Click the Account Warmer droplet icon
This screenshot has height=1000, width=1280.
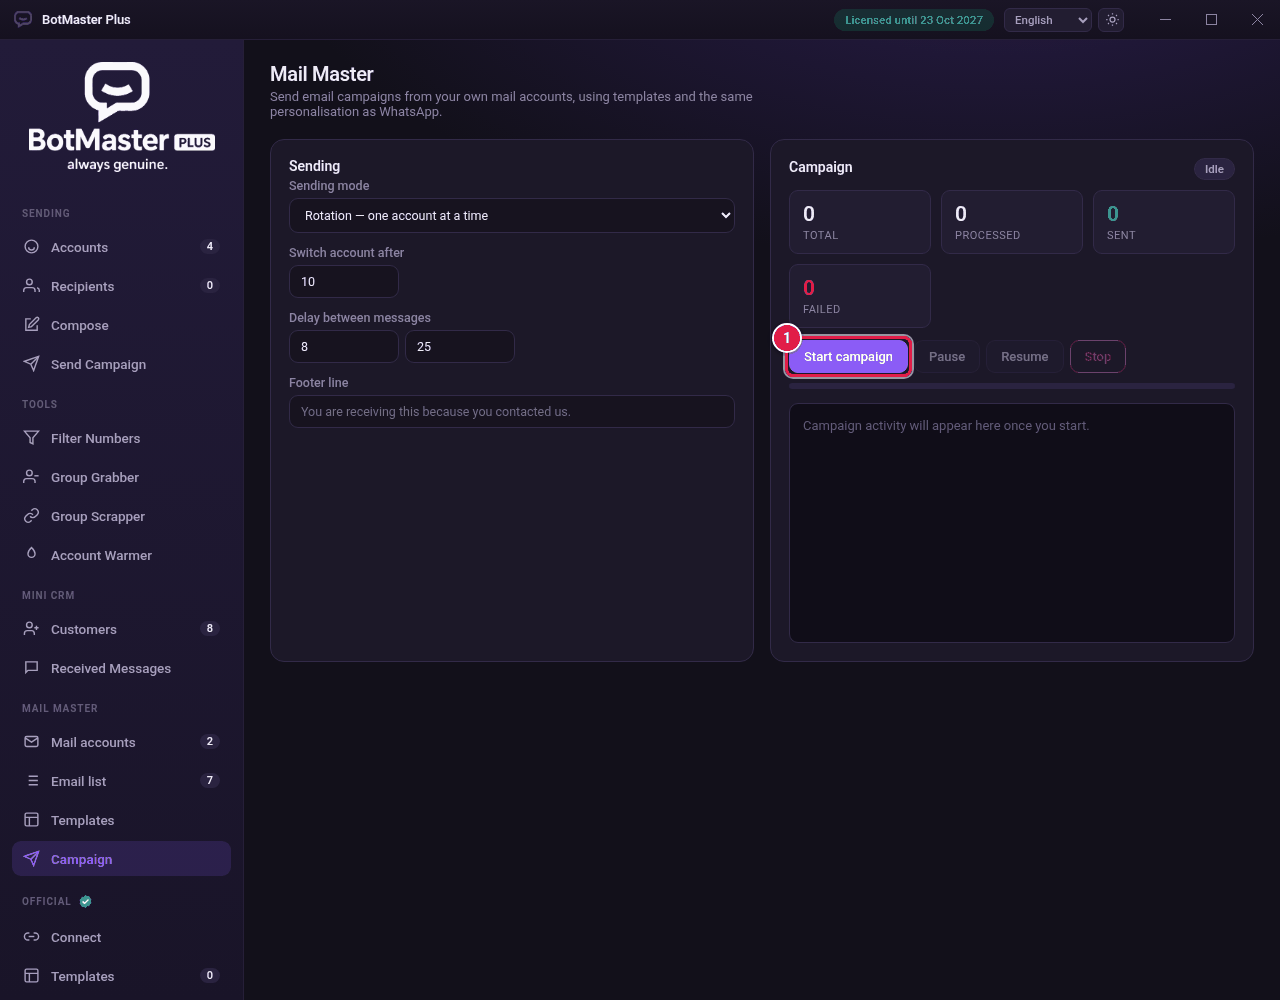32,555
